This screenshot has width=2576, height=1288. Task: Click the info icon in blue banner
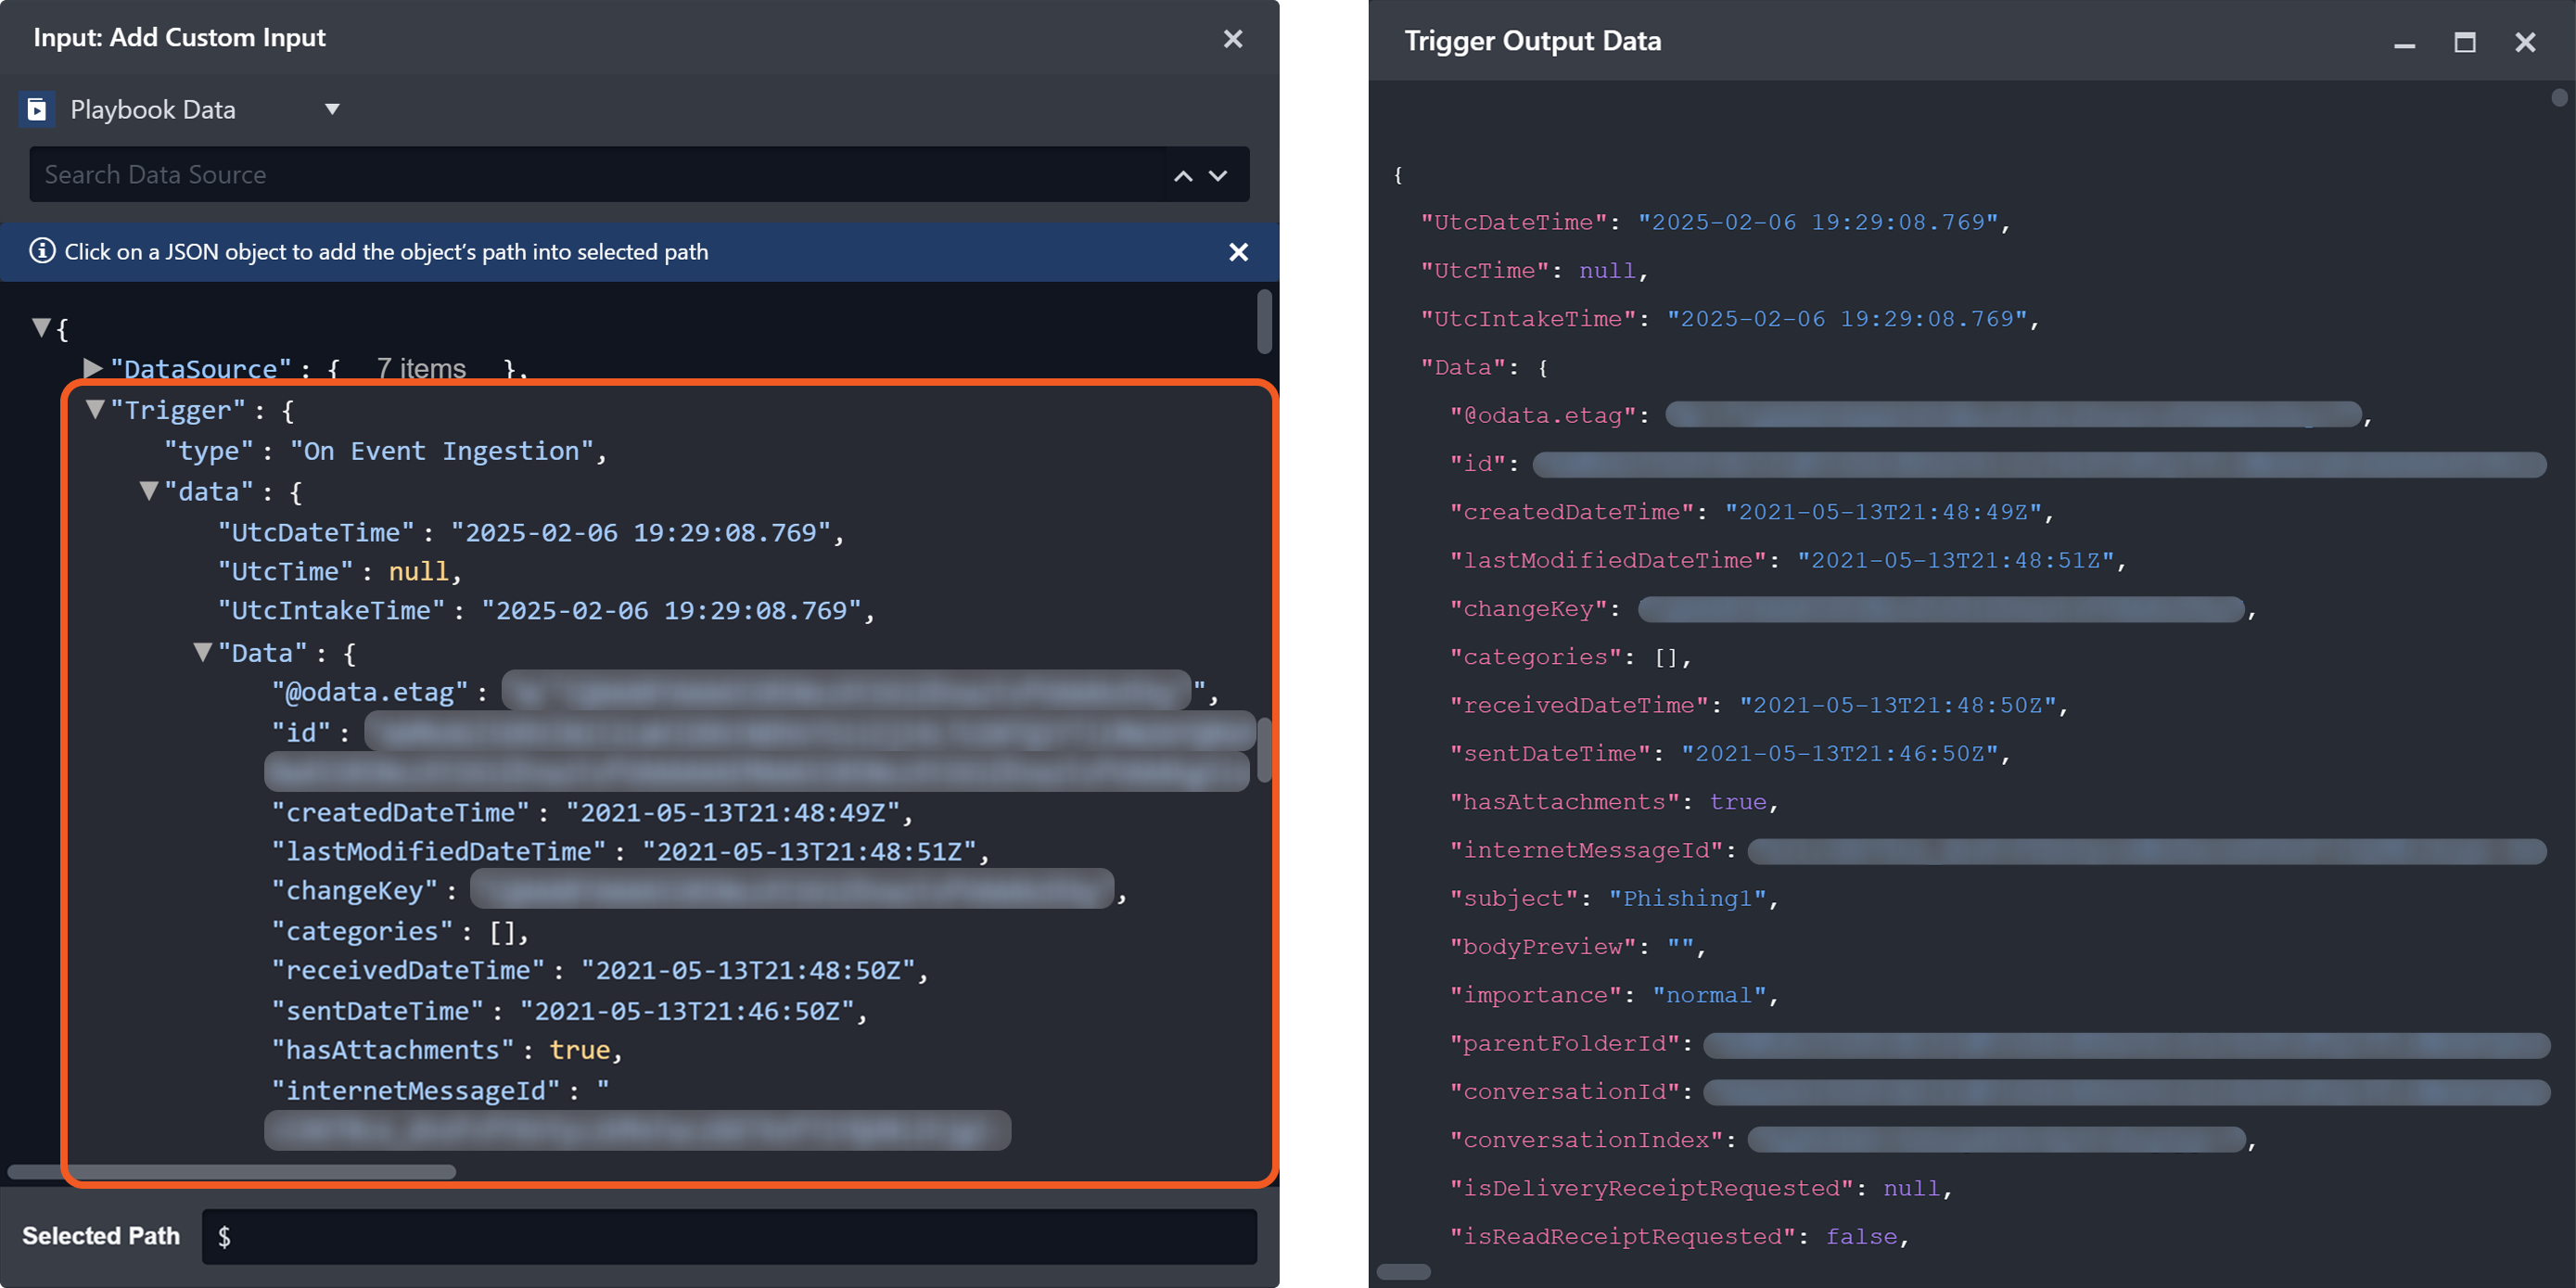[x=42, y=251]
